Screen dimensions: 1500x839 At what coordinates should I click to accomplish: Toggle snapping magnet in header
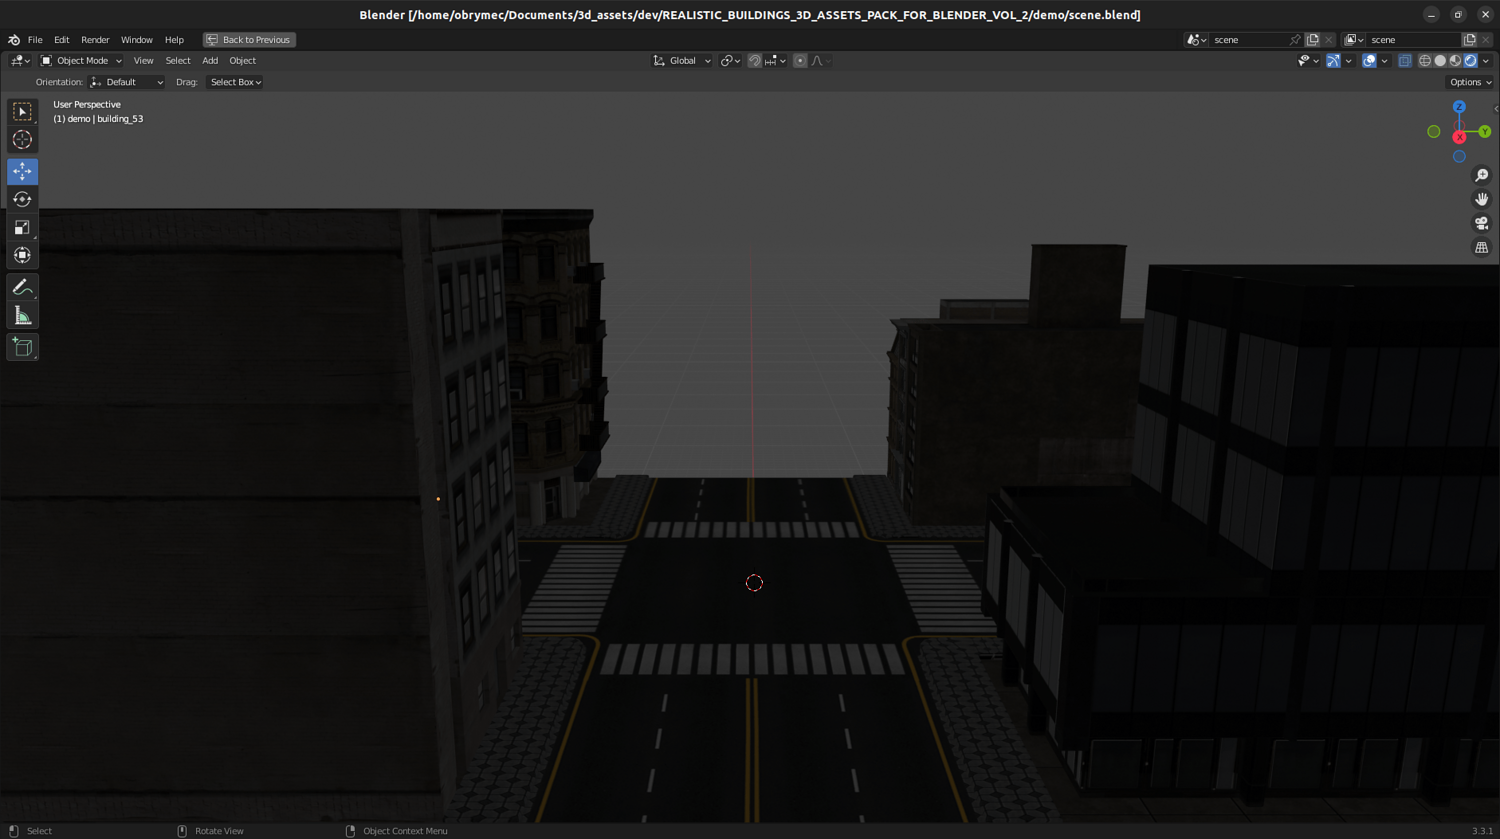(755, 61)
